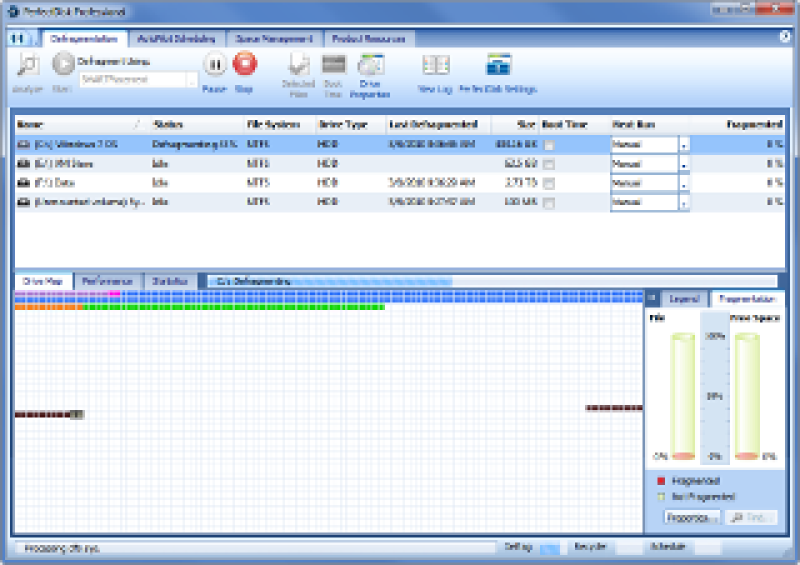Switch to the Legend tab
The height and width of the screenshot is (565, 800).
pyautogui.click(x=684, y=299)
